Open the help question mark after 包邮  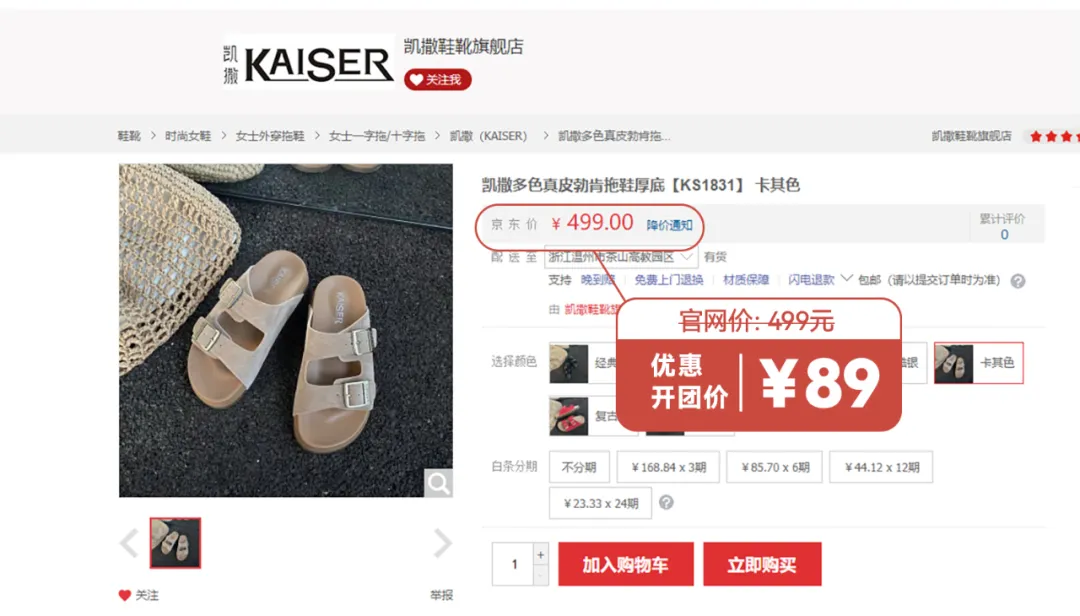click(x=1018, y=281)
